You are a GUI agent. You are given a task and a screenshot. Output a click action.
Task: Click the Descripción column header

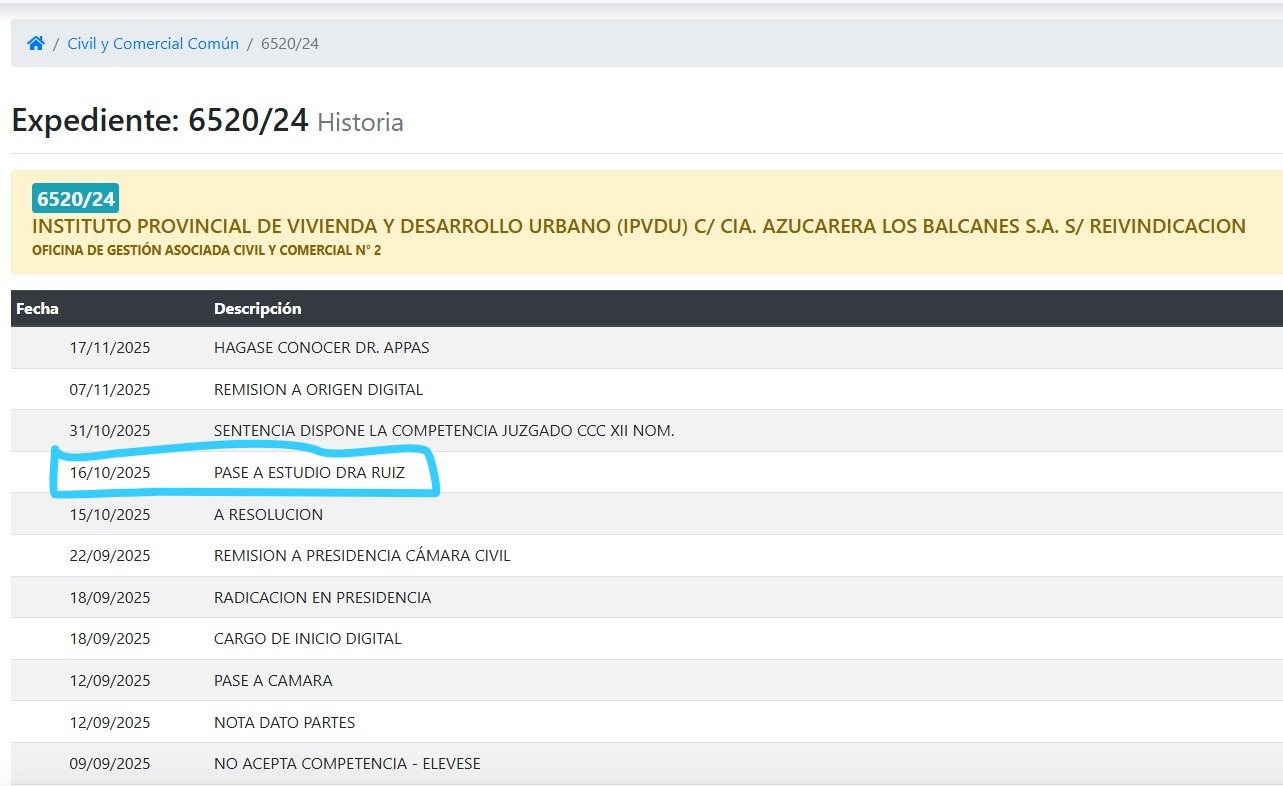click(x=257, y=308)
